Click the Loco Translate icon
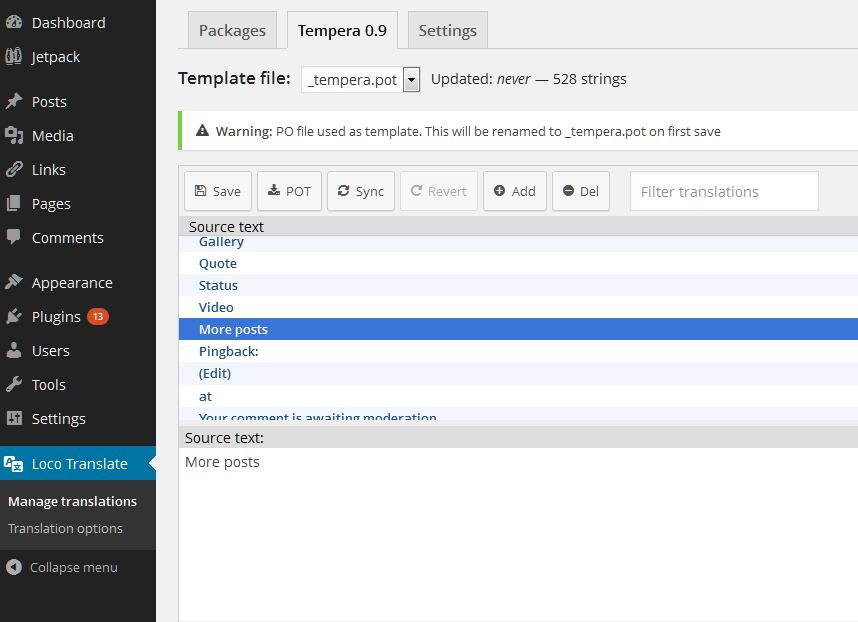 [14, 464]
